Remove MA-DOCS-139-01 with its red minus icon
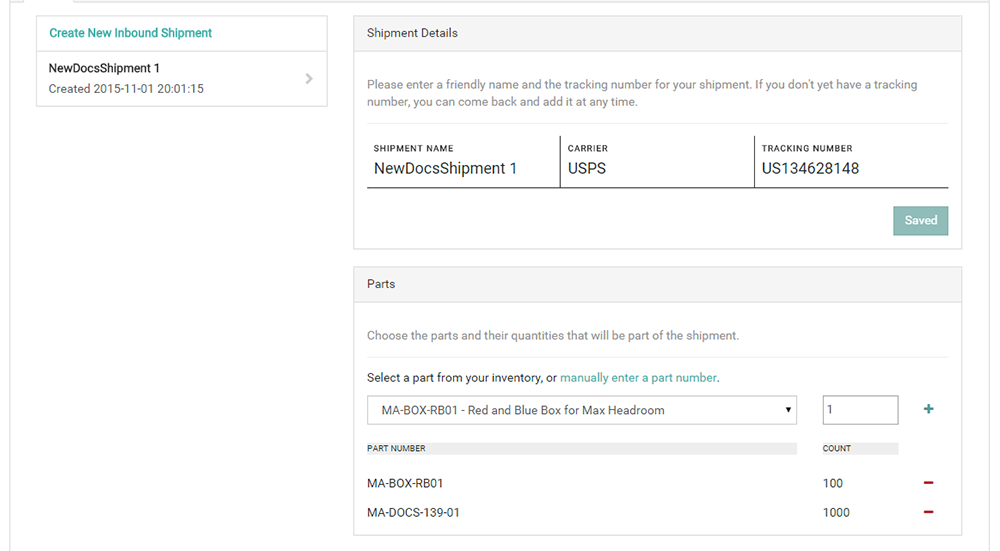Image resolution: width=1000 pixels, height=551 pixels. [x=928, y=512]
